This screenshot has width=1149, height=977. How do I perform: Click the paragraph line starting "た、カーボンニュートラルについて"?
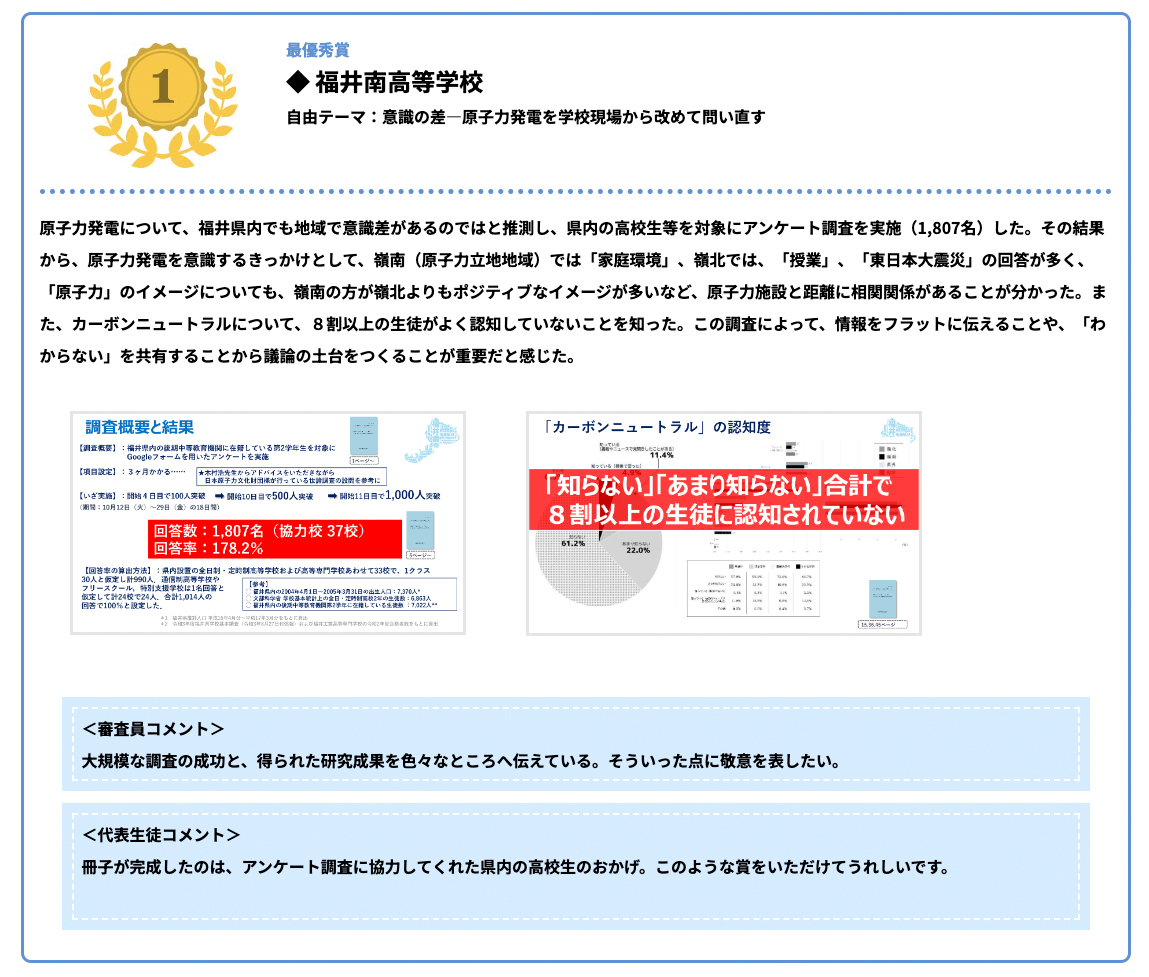tap(573, 324)
